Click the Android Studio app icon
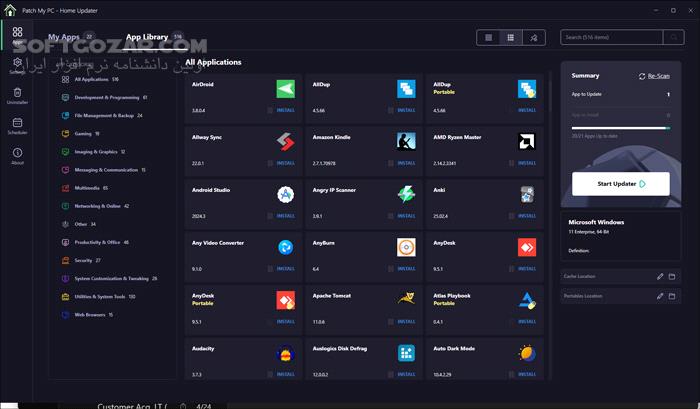Screen dimensions: 700x409 (285, 194)
